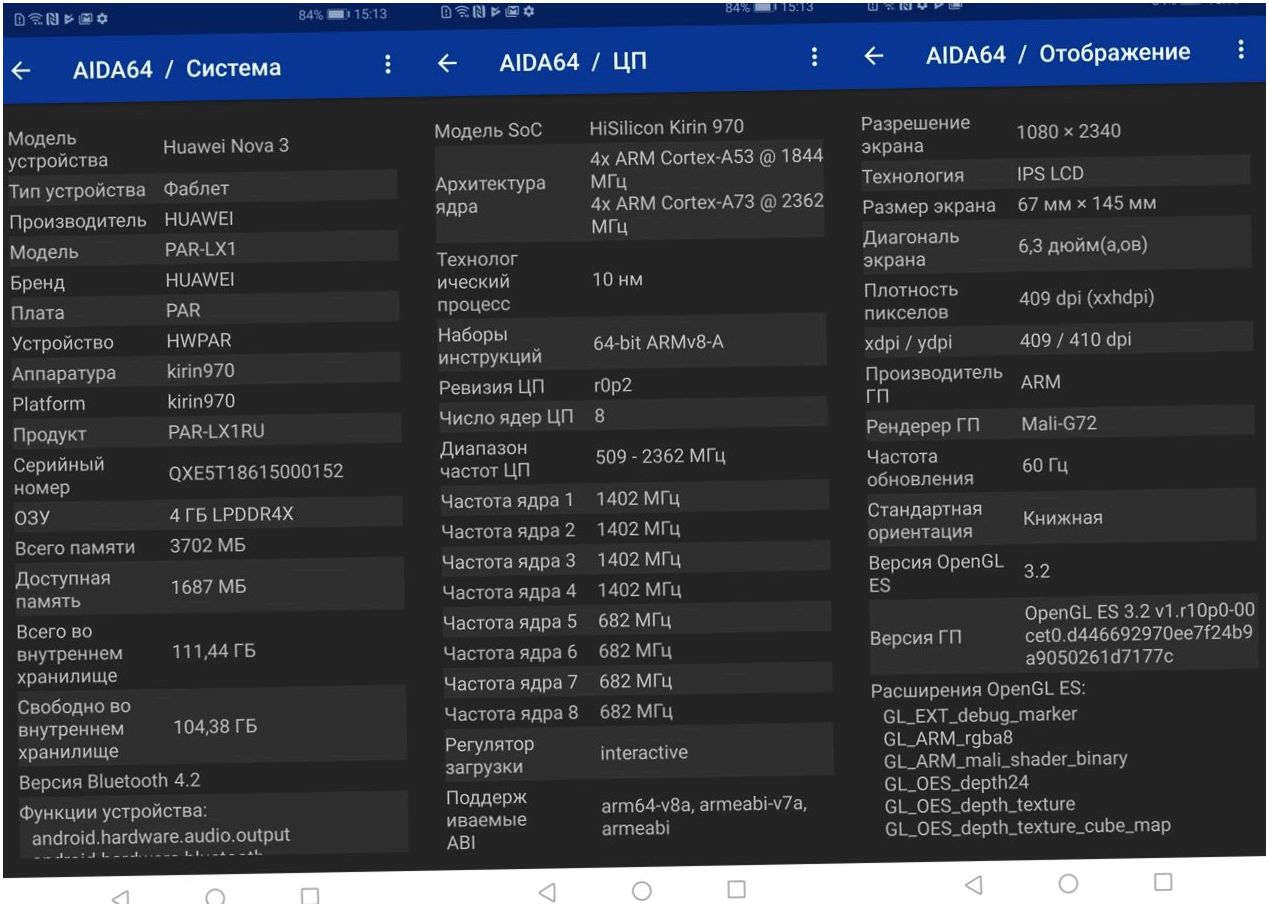Viewport: 1269px width, 907px height.
Task: Select the AIDA64 / Отображение title
Action: [x=1058, y=54]
